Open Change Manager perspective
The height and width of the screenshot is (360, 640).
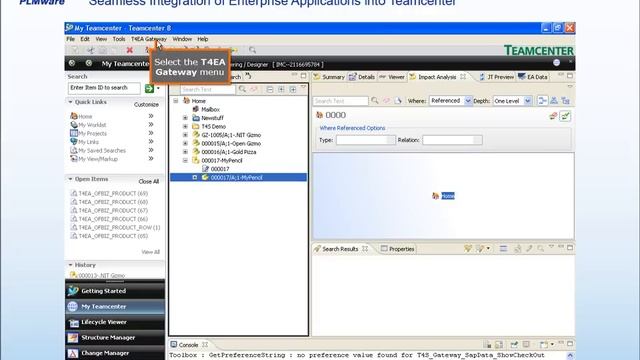point(115,353)
